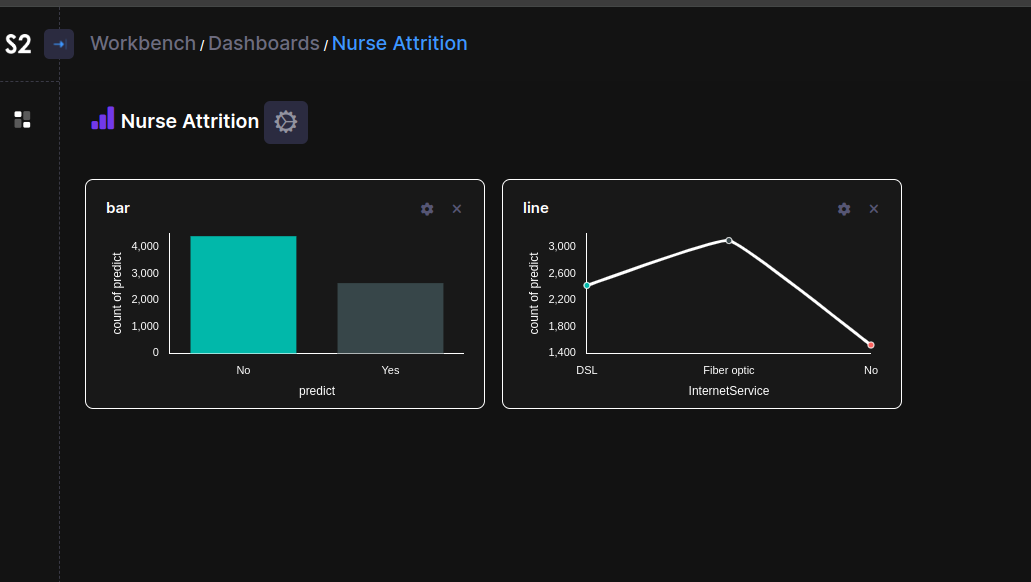Viewport: 1031px width, 582px height.
Task: Click the 2,000 value on bar chart
Action: tap(145, 299)
